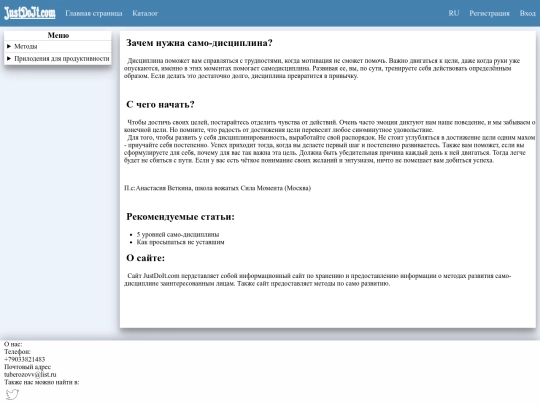Click phone number +79033821483
540x405 pixels.
click(24, 359)
